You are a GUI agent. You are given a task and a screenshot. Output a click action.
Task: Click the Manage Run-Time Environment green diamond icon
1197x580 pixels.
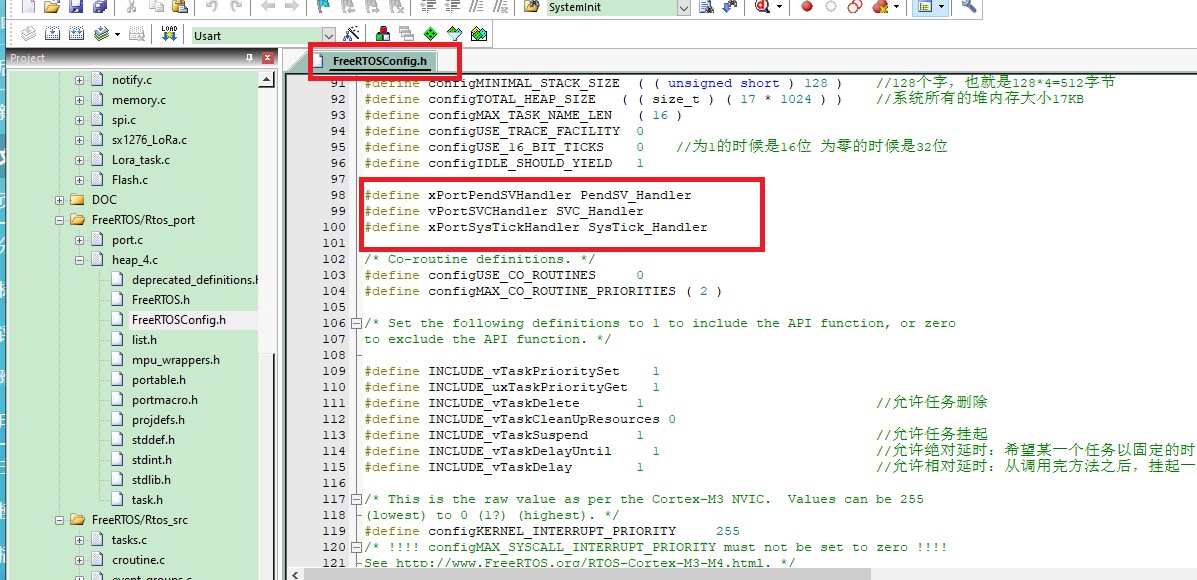tap(431, 35)
